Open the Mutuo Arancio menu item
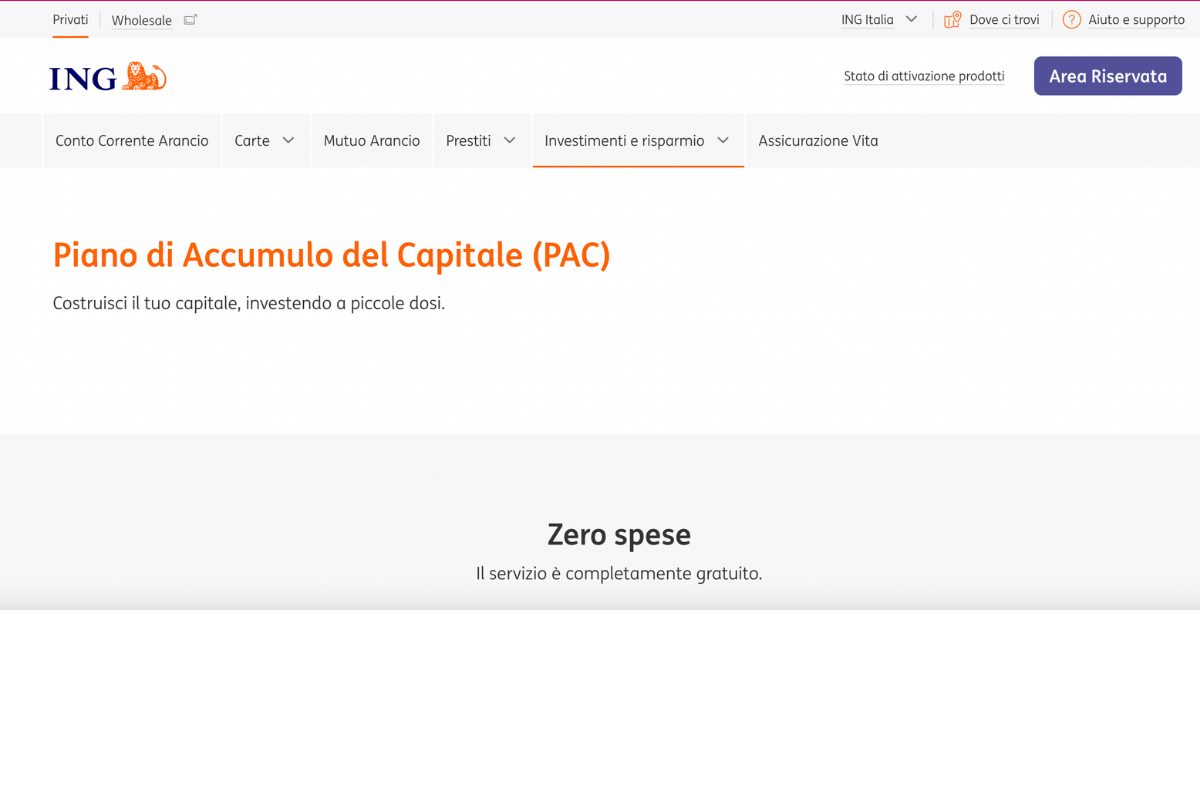The image size is (1200, 800). (371, 141)
